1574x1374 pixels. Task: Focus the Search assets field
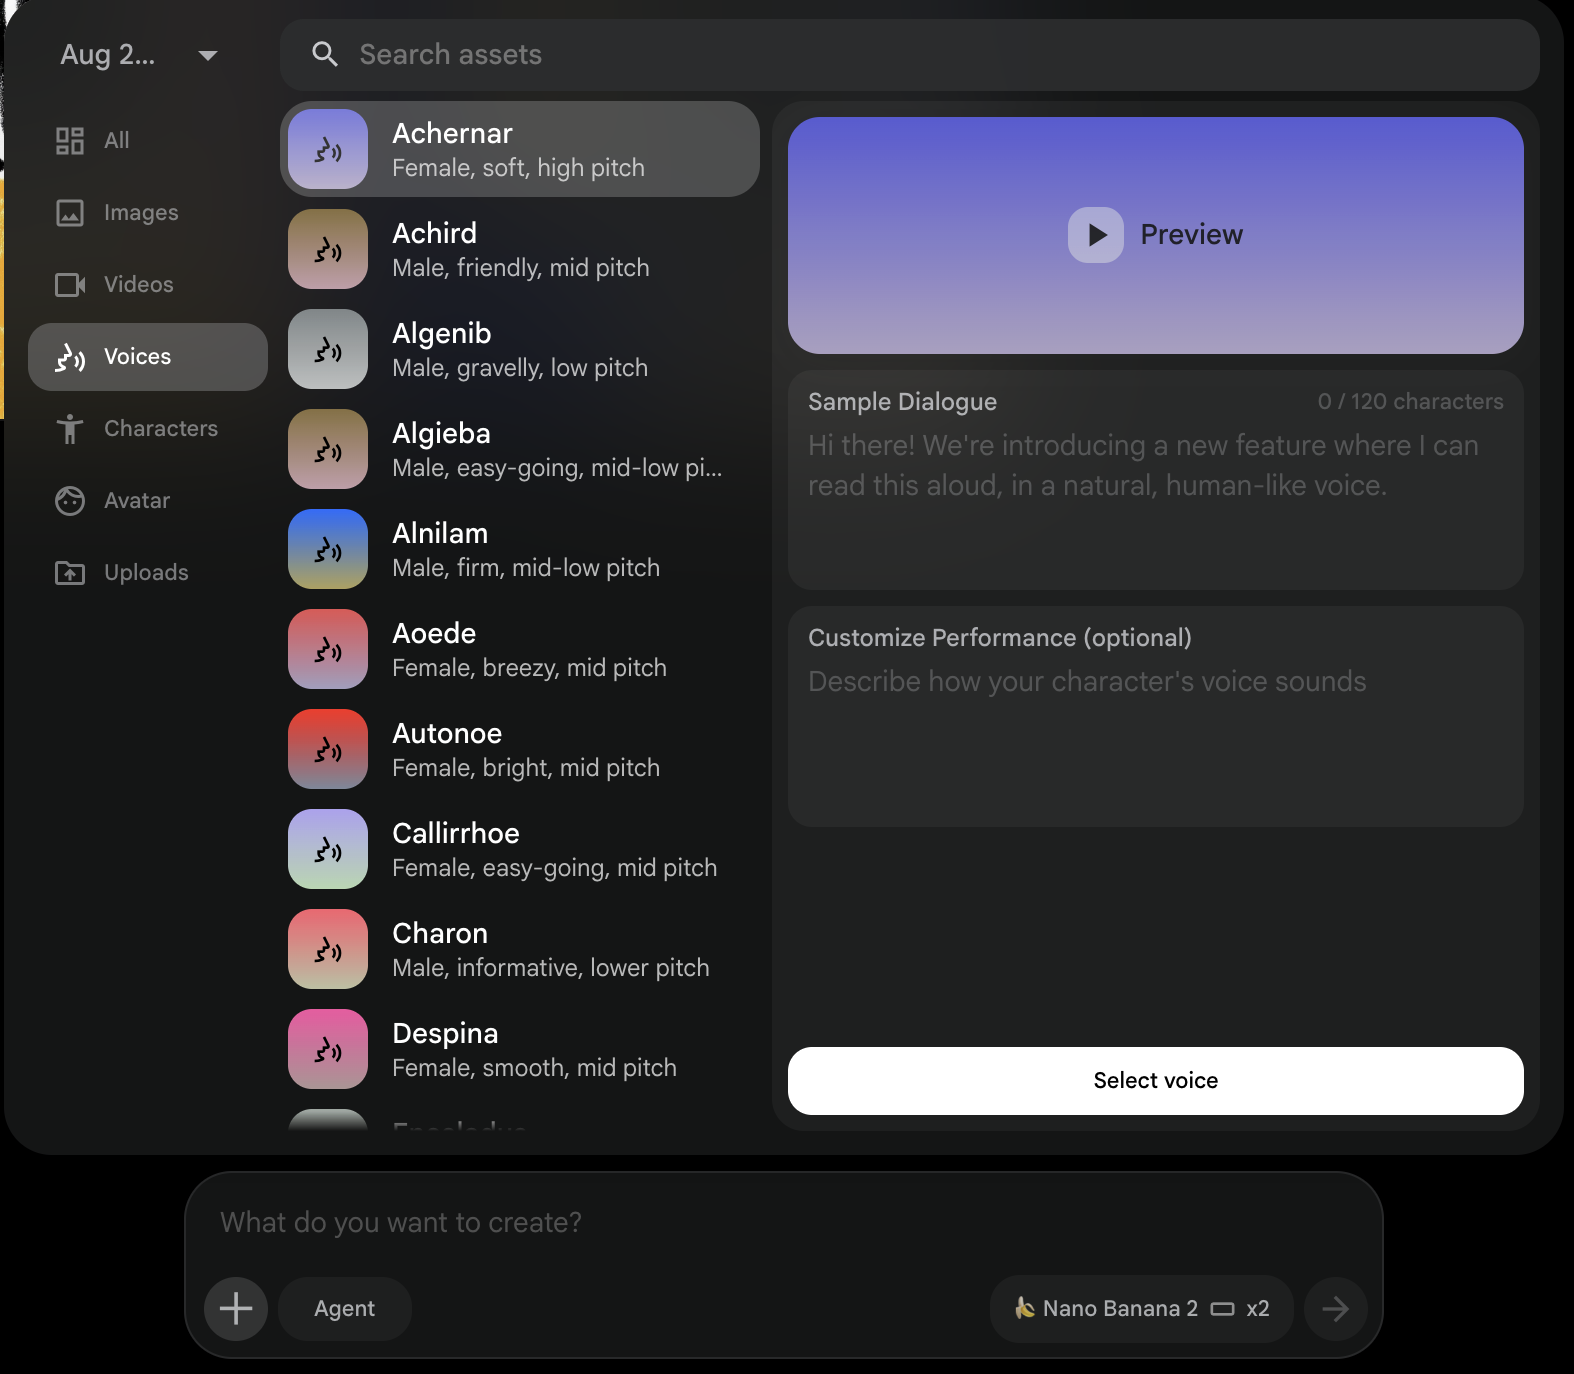pos(909,55)
